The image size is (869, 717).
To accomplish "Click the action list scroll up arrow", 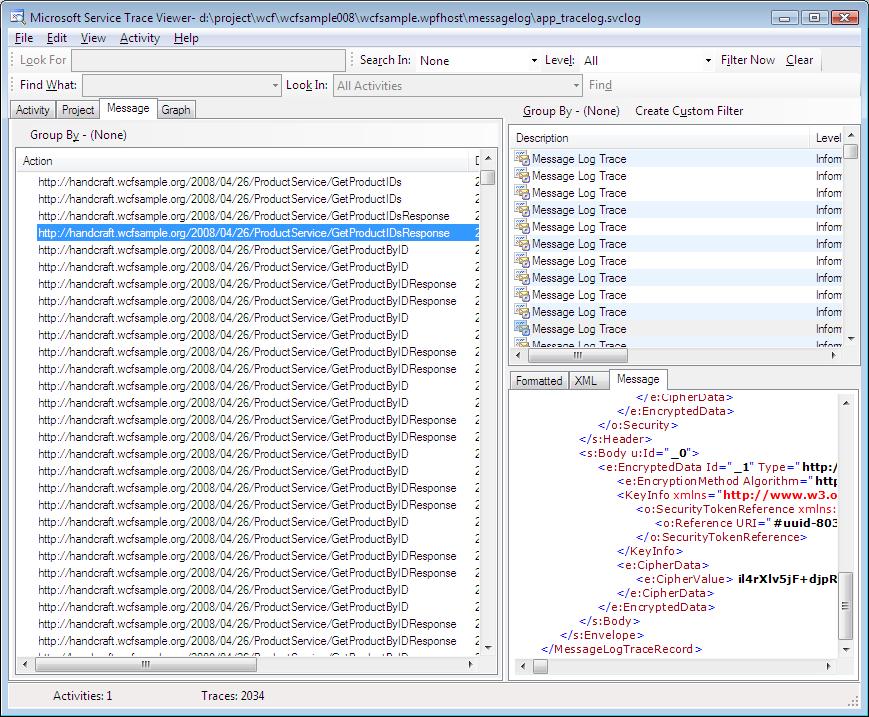I will coord(488,158).
